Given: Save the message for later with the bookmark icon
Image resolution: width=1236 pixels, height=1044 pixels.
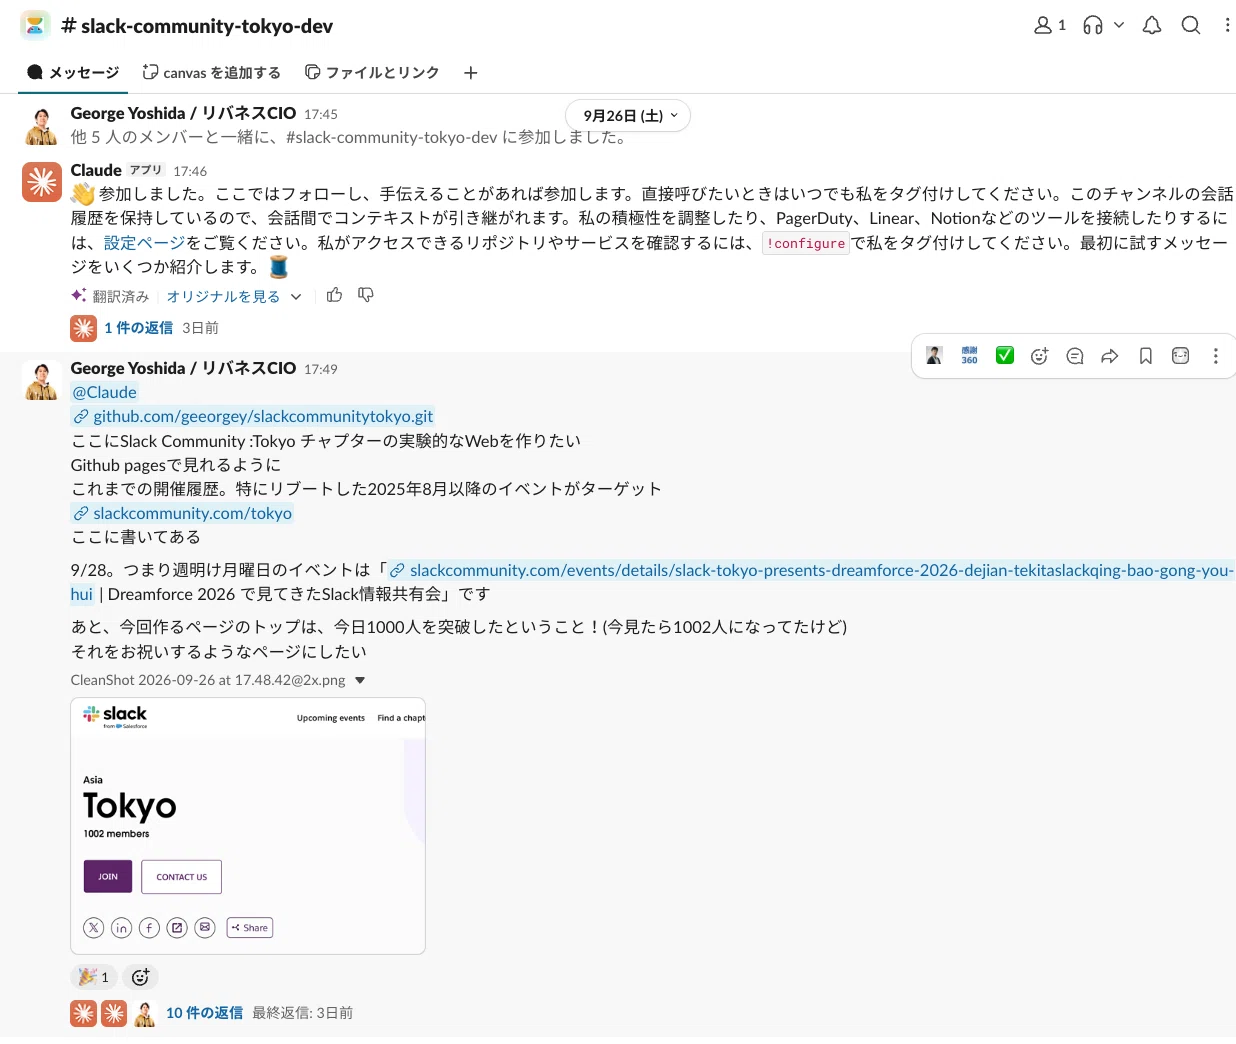Looking at the screenshot, I should point(1146,355).
